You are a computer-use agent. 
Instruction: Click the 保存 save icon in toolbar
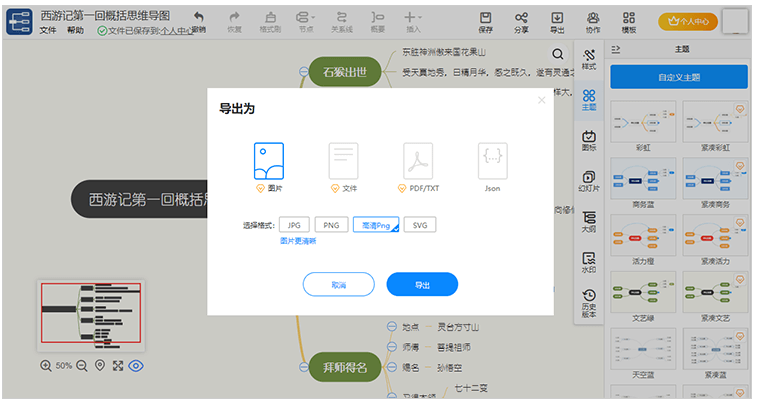pyautogui.click(x=486, y=21)
